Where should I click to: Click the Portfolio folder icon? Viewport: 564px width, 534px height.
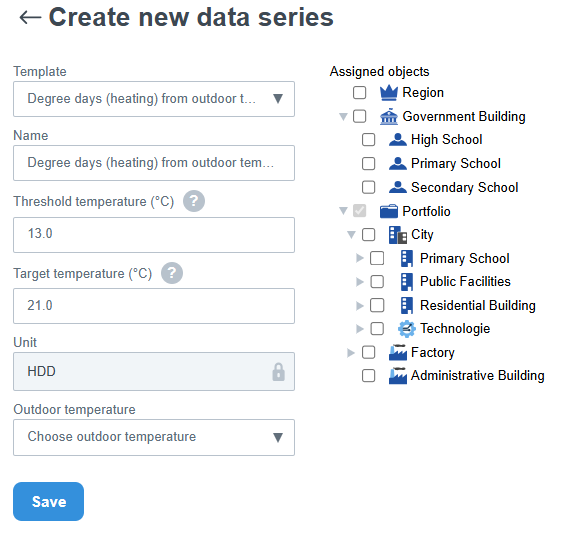[x=389, y=211]
